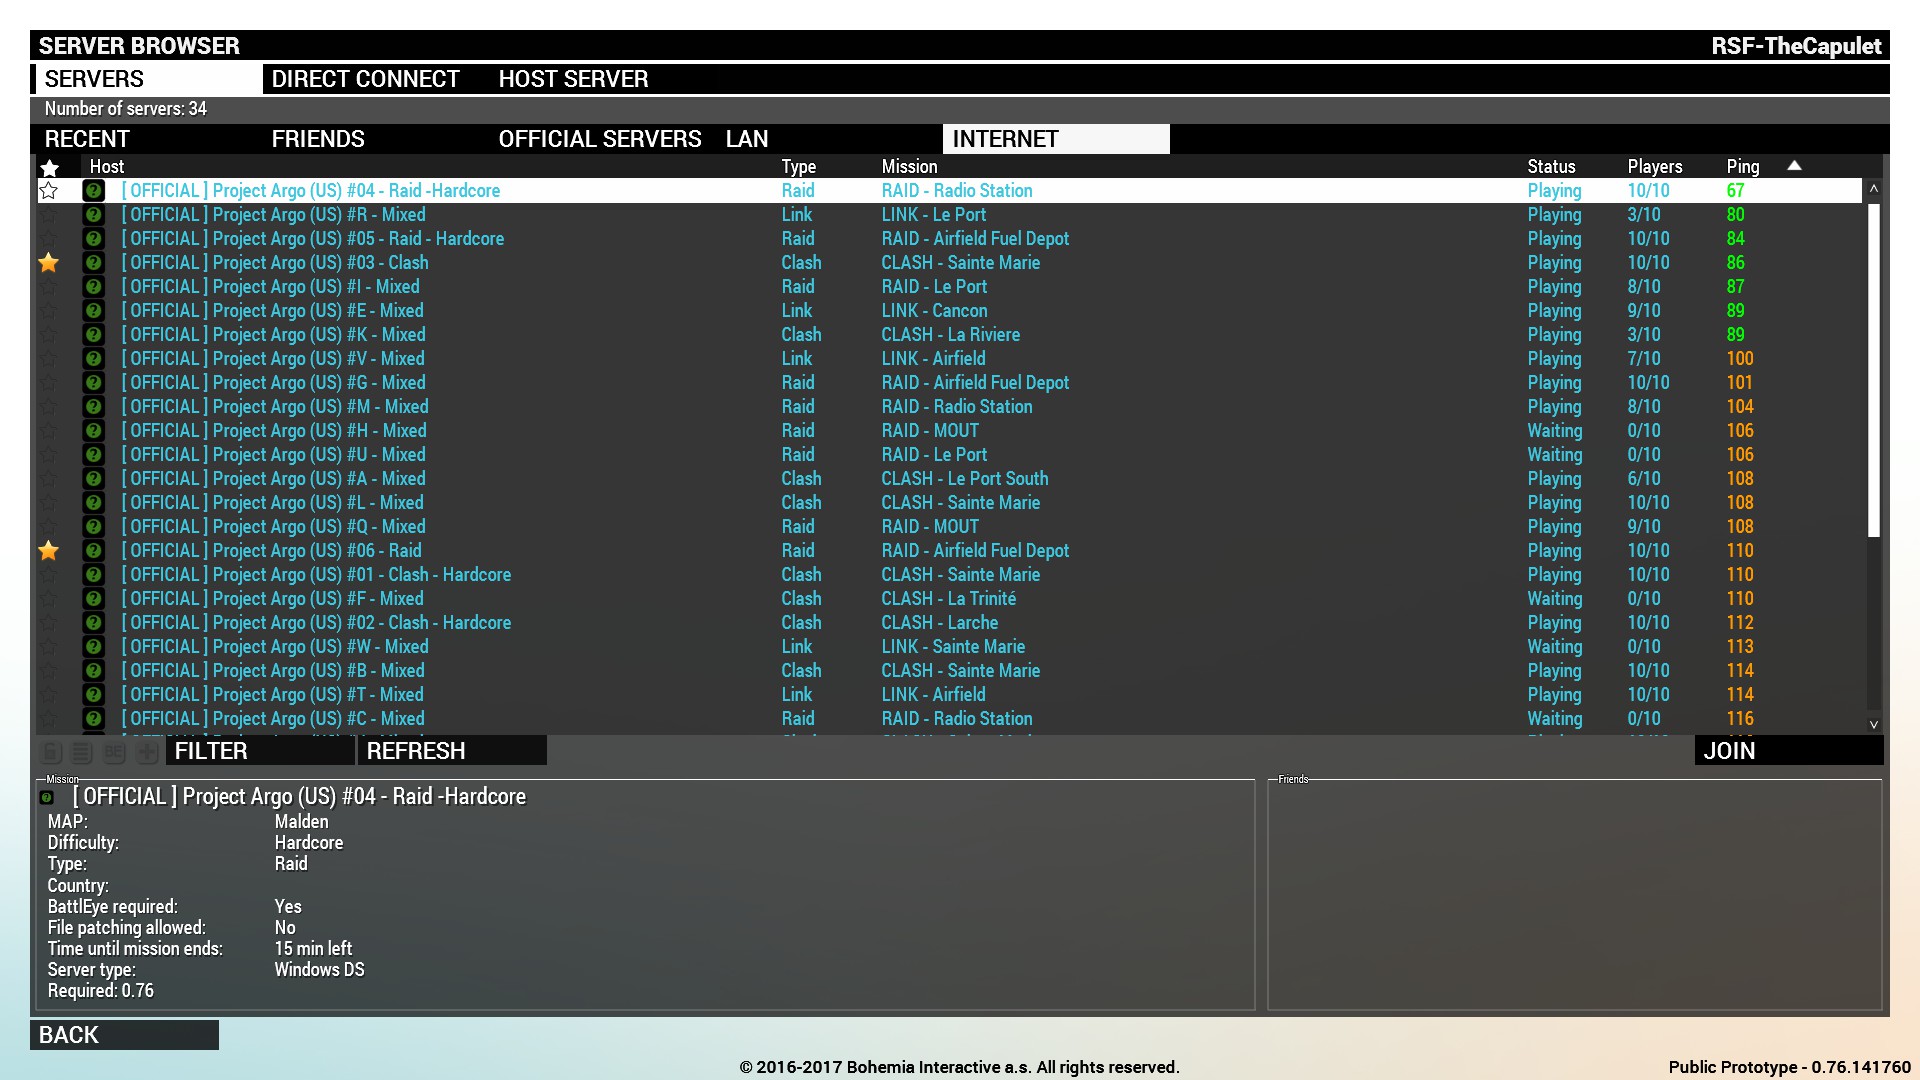Sort list by Host column header
1920x1080 pixels.
tap(107, 167)
